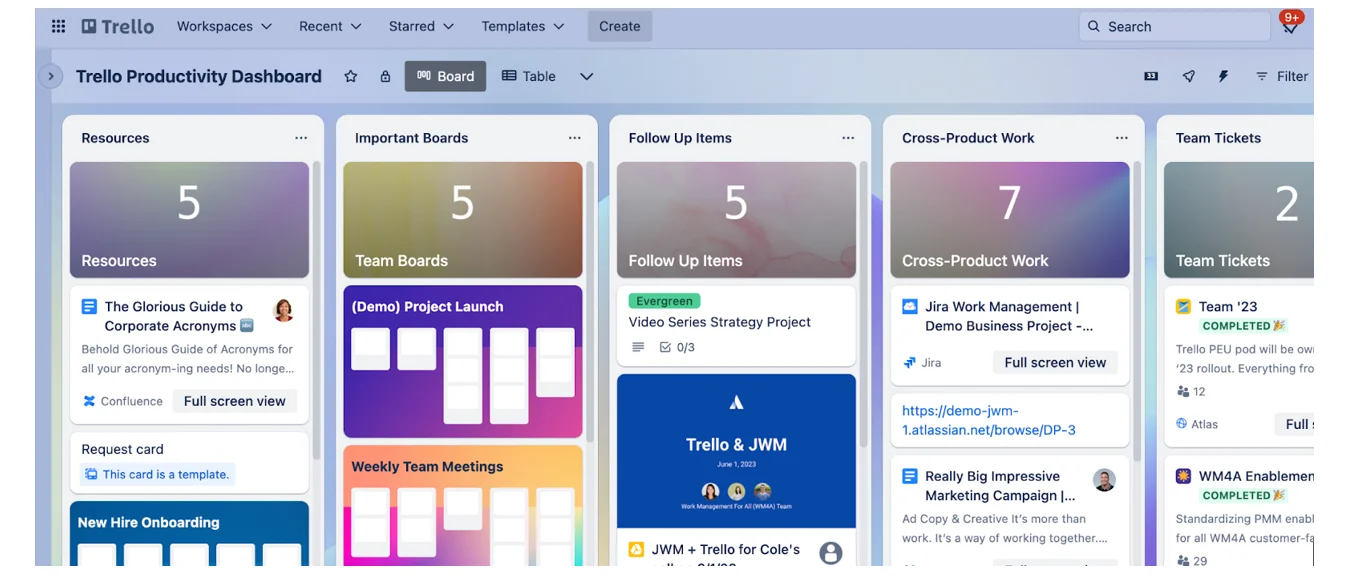This screenshot has width=1356, height=587.
Task: Open the Recent menu
Action: [x=329, y=26]
